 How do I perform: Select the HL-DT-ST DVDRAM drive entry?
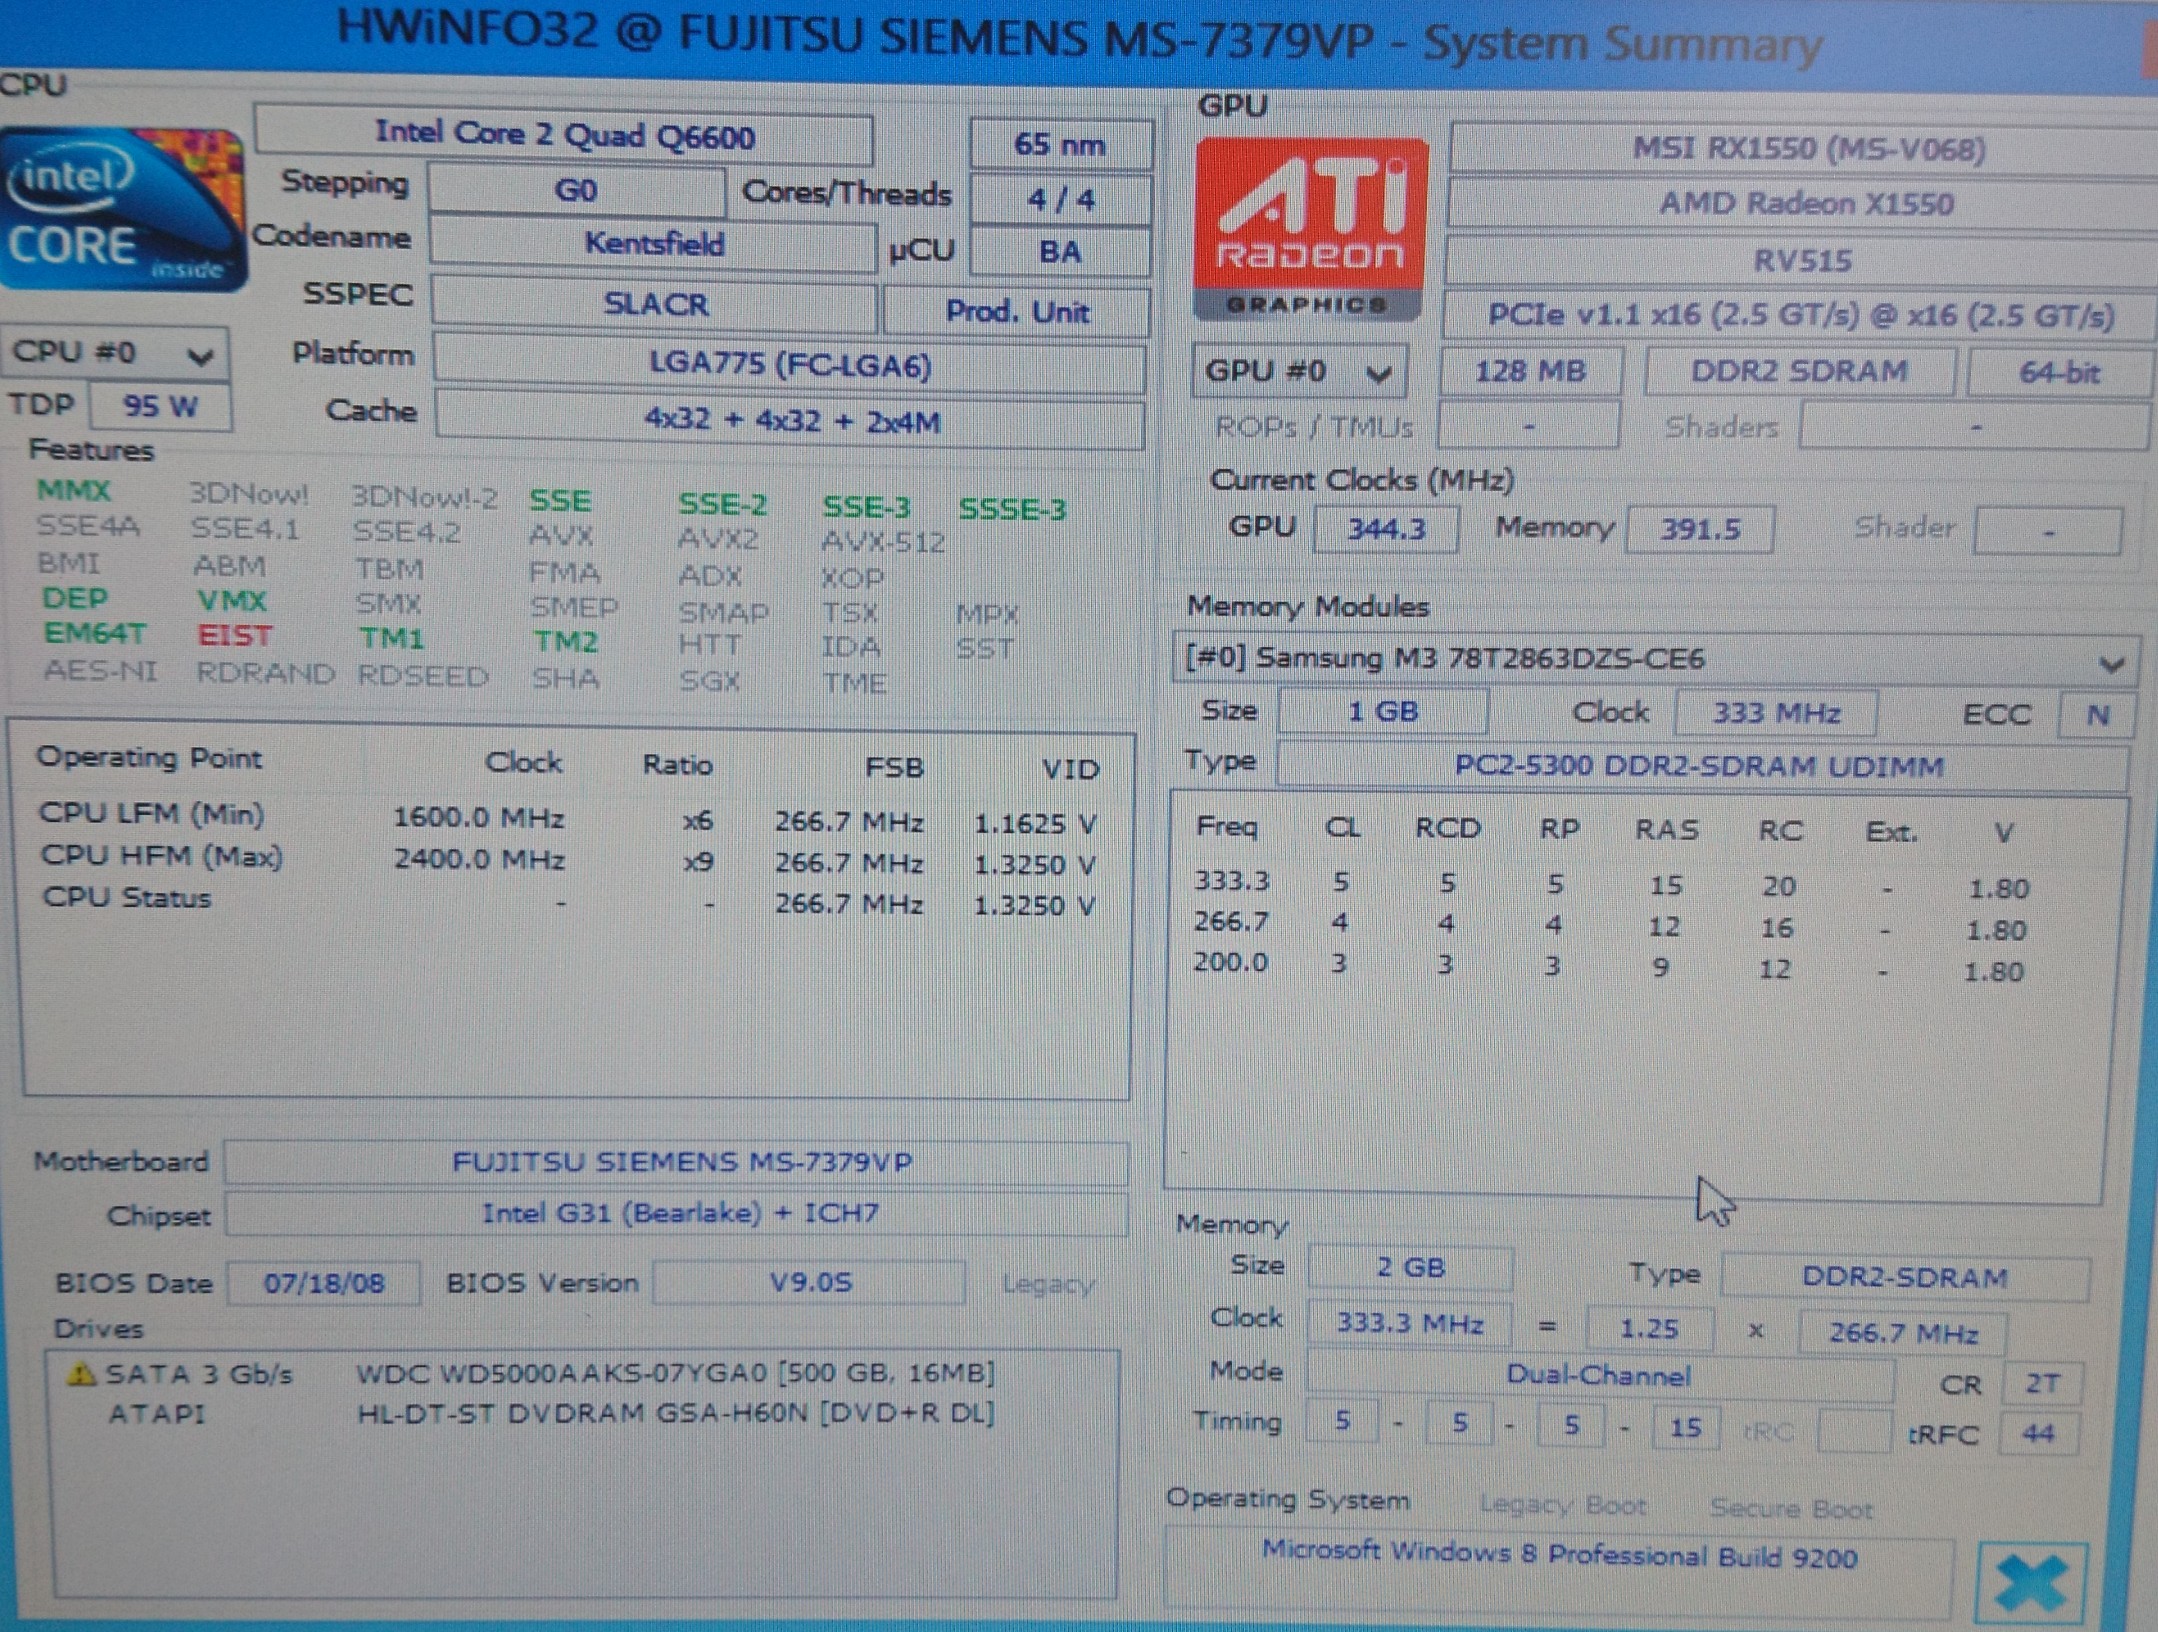(675, 1413)
